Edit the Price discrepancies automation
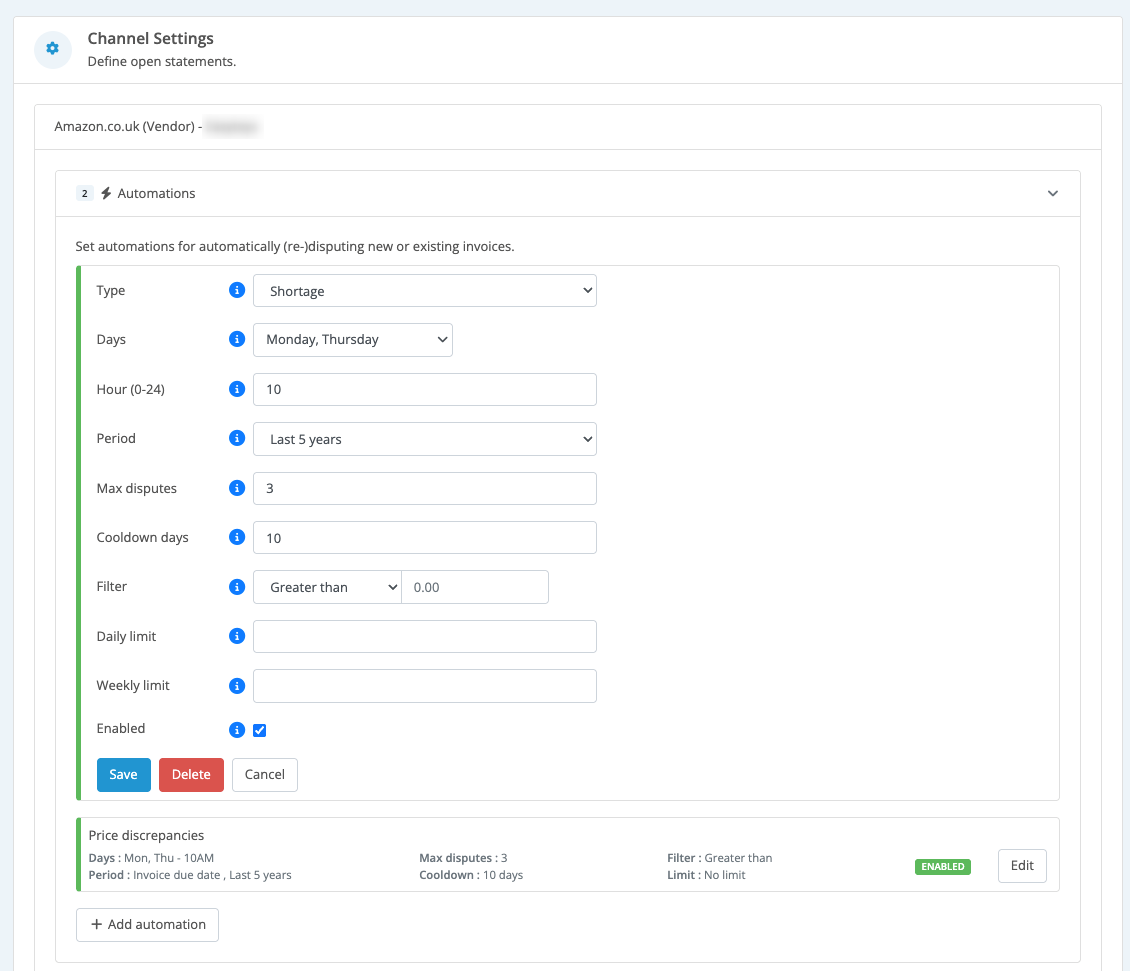Screen dimensions: 1130x971 tap(1022, 866)
